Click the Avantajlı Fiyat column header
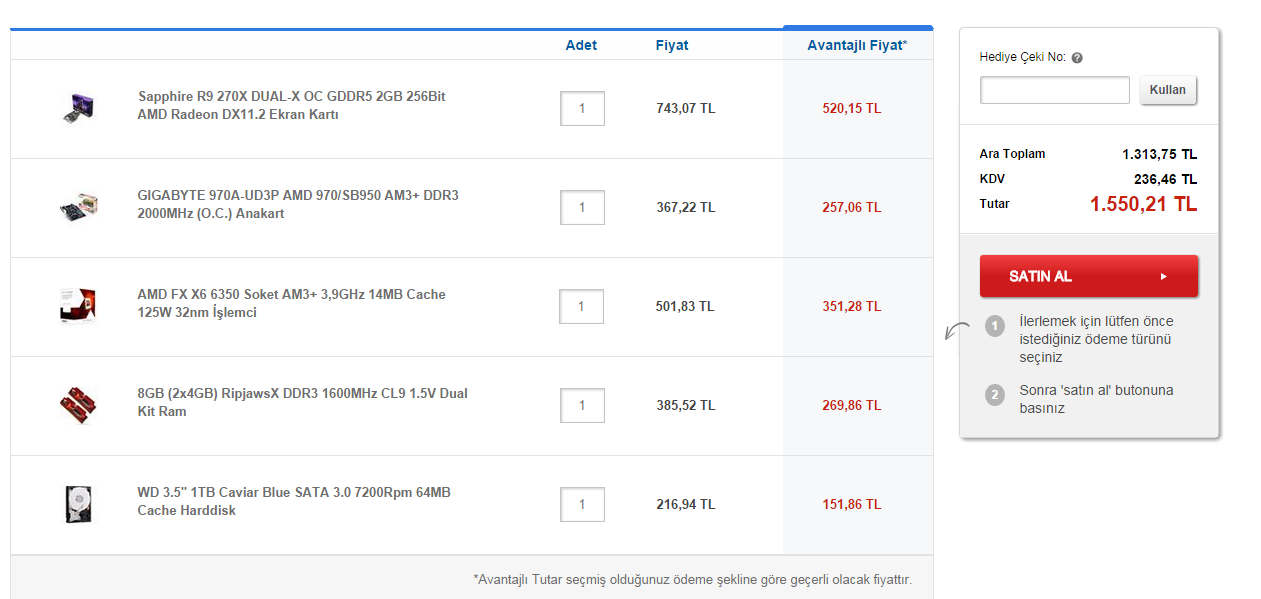This screenshot has height=599, width=1261. [857, 45]
